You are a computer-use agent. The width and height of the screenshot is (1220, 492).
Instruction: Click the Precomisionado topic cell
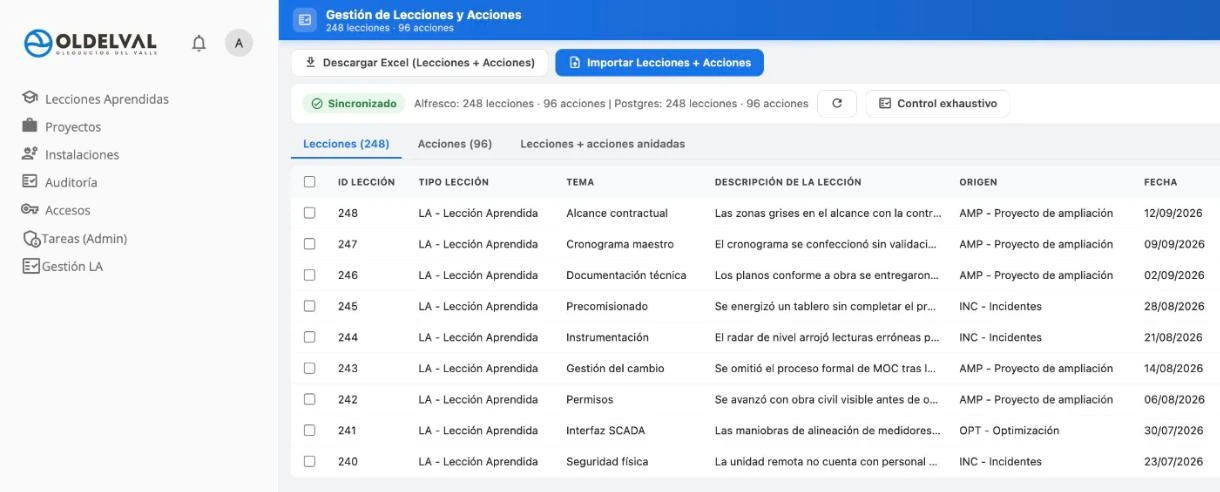607,306
